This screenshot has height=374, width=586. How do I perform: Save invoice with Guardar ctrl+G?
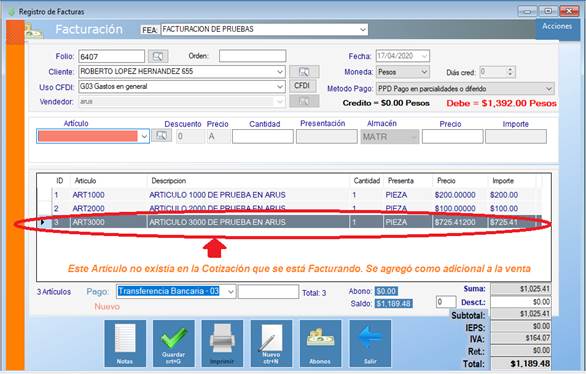pyautogui.click(x=173, y=343)
